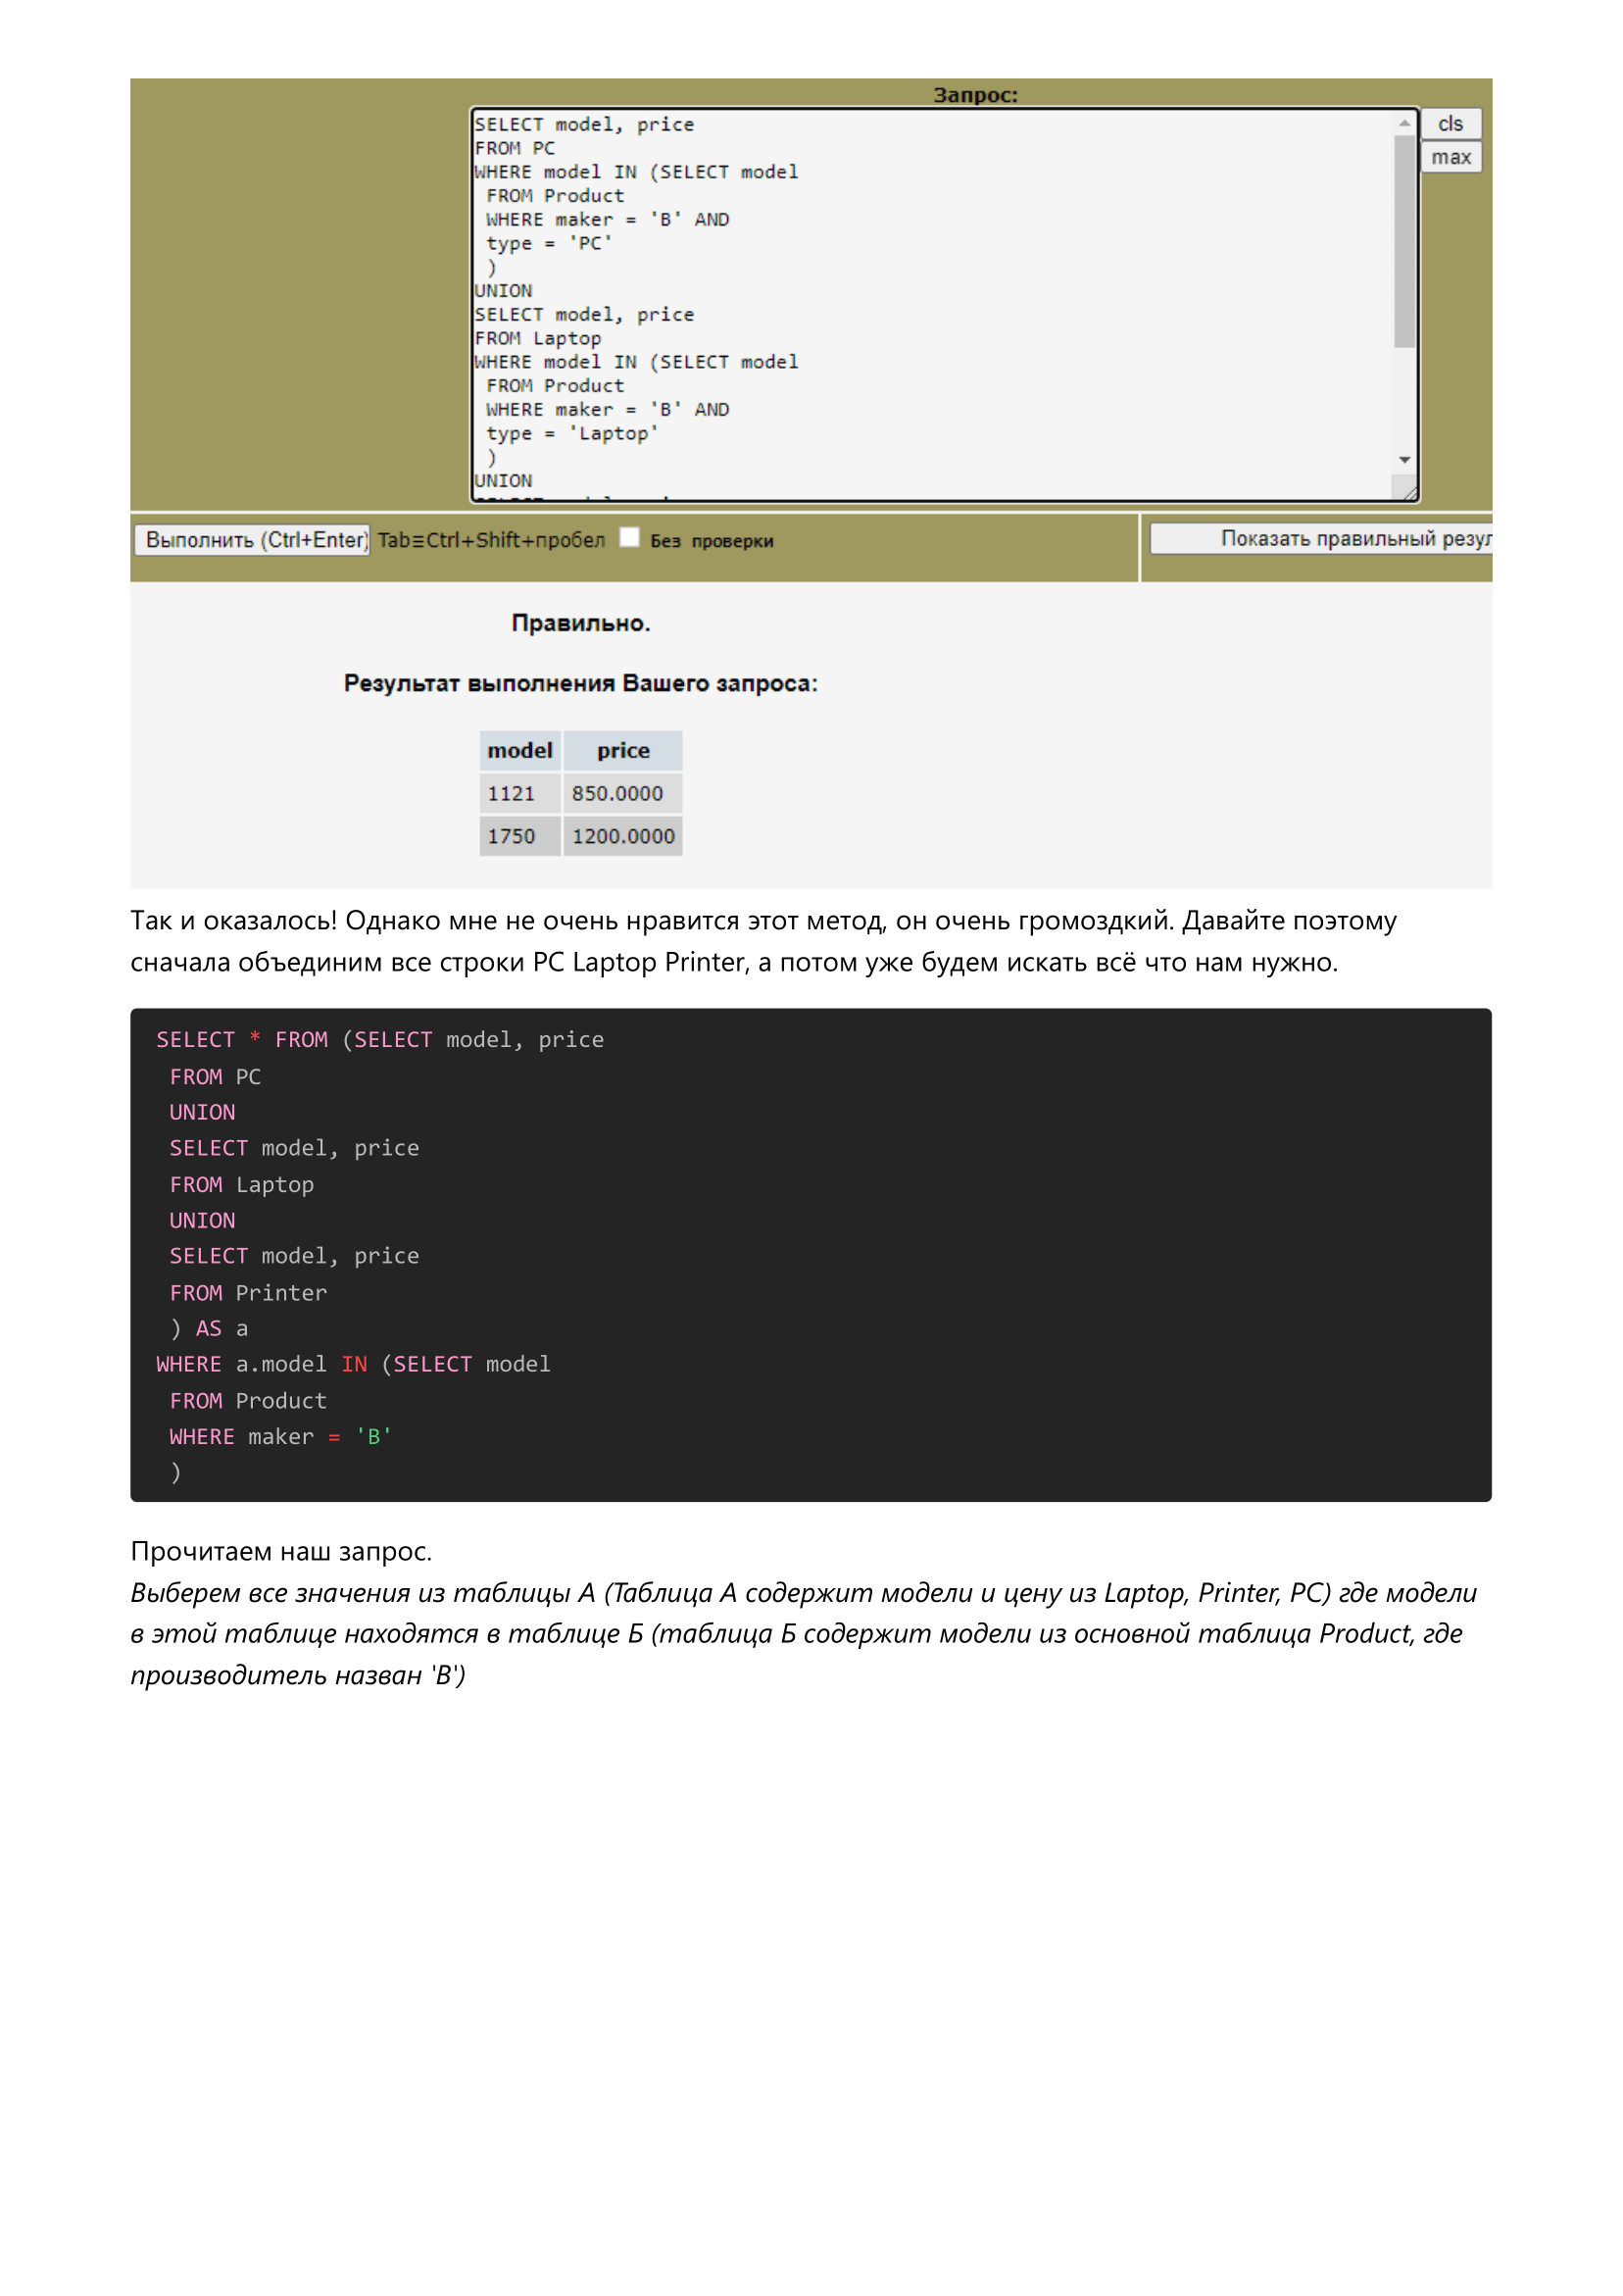
Task: Execute the query with "Выполнить (Ctrl+Enter)"
Action: [252, 539]
